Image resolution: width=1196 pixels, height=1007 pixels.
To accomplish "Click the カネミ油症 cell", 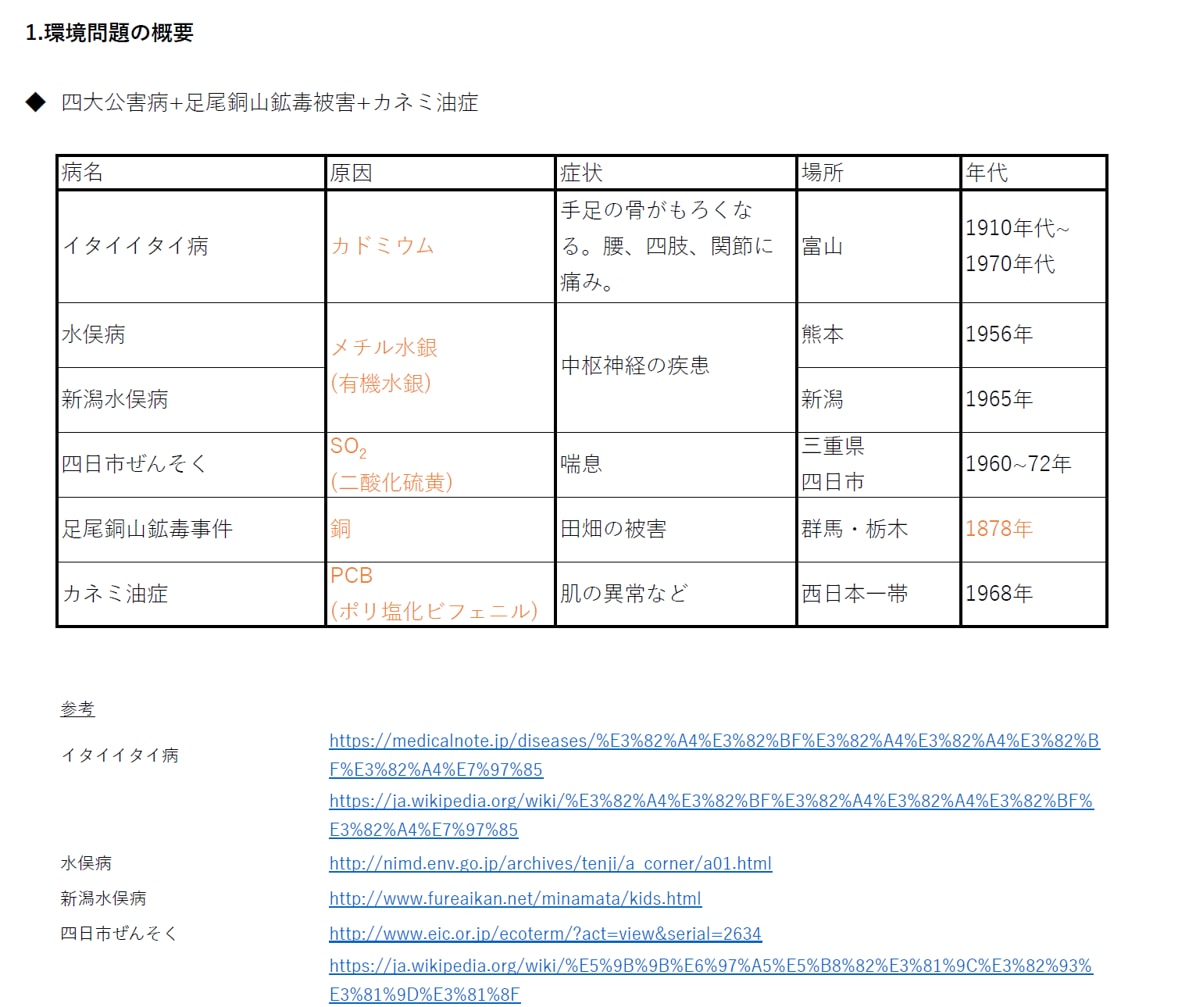I will coord(191,594).
